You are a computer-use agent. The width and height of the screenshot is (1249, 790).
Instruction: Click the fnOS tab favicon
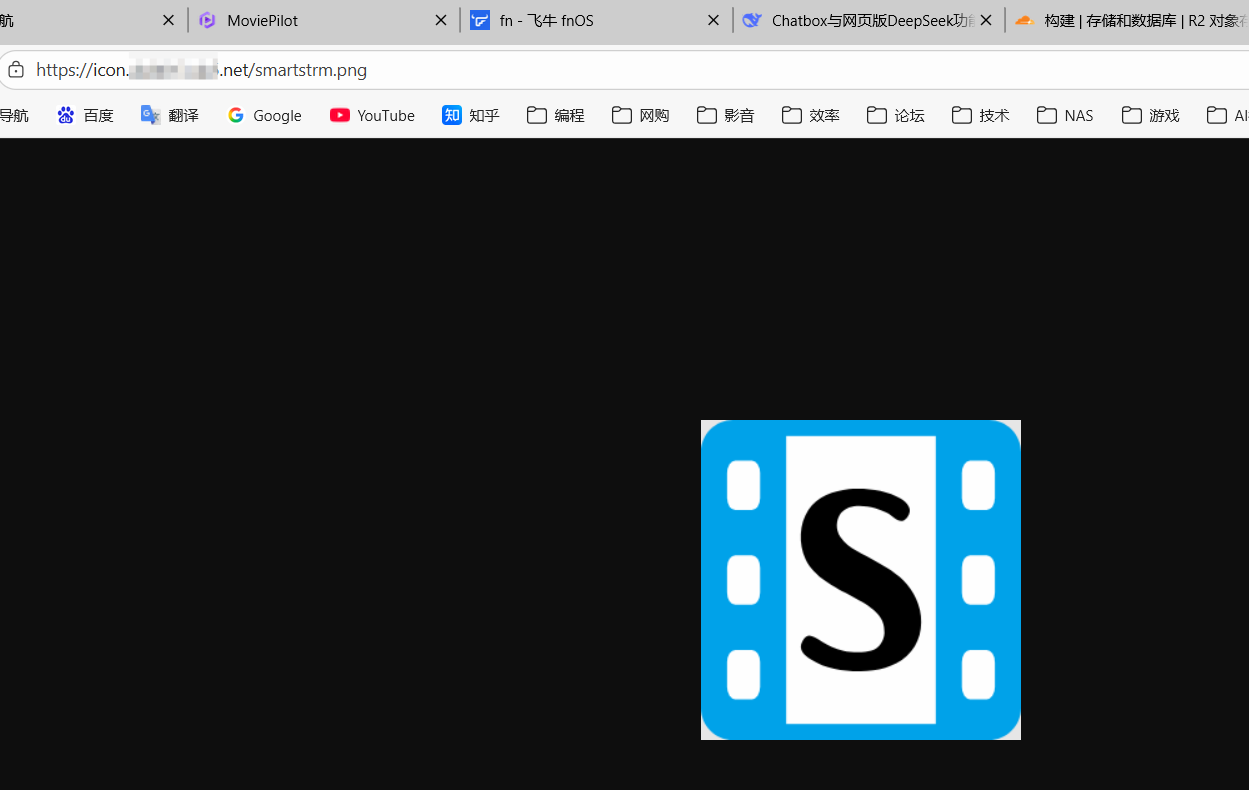(x=480, y=20)
